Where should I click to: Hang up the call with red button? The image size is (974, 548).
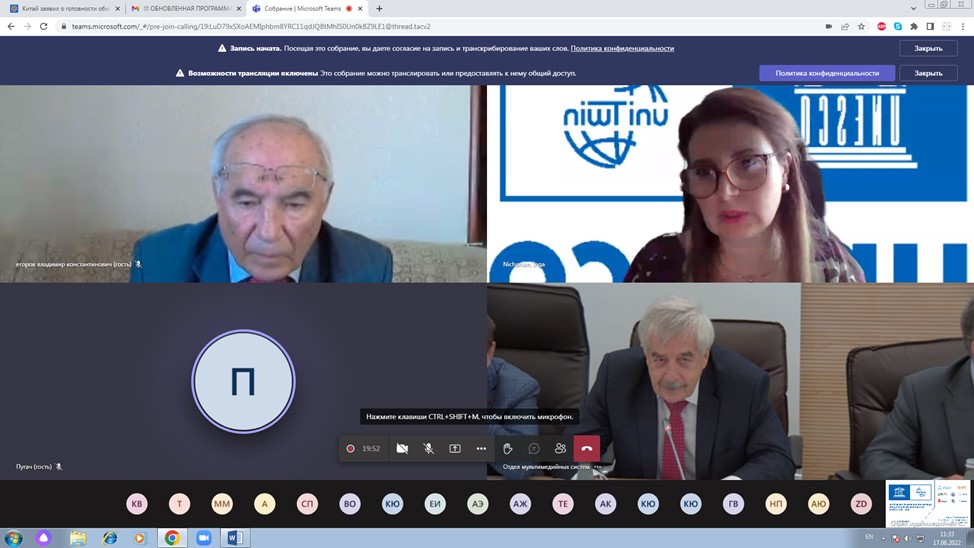tap(587, 449)
